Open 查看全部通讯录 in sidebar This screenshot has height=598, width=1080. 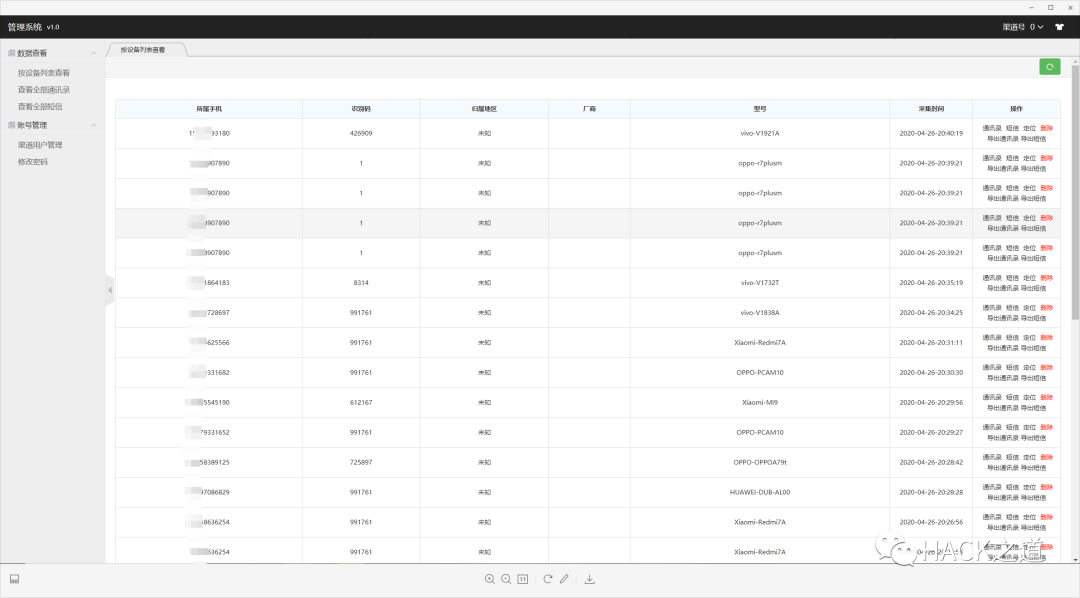(43, 90)
